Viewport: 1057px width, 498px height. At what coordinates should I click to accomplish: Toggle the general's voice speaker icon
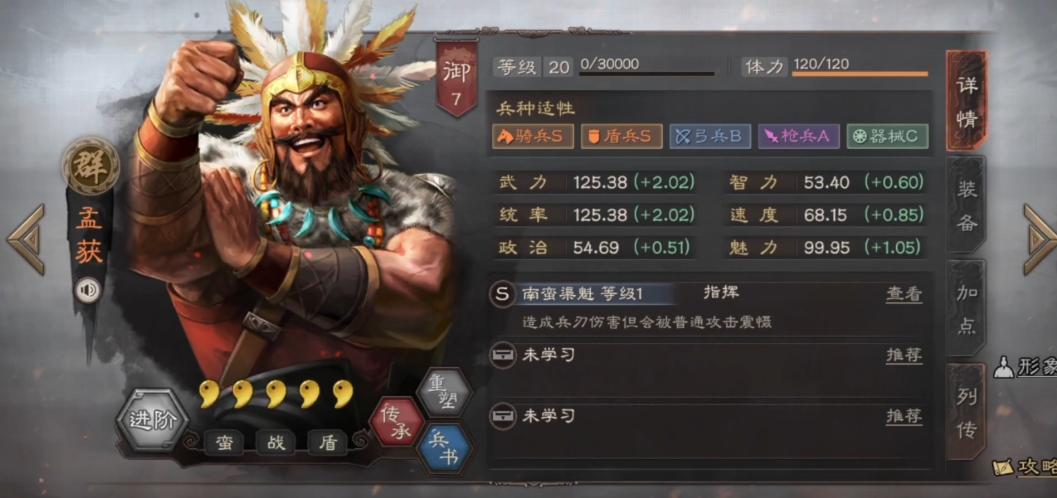tap(88, 290)
